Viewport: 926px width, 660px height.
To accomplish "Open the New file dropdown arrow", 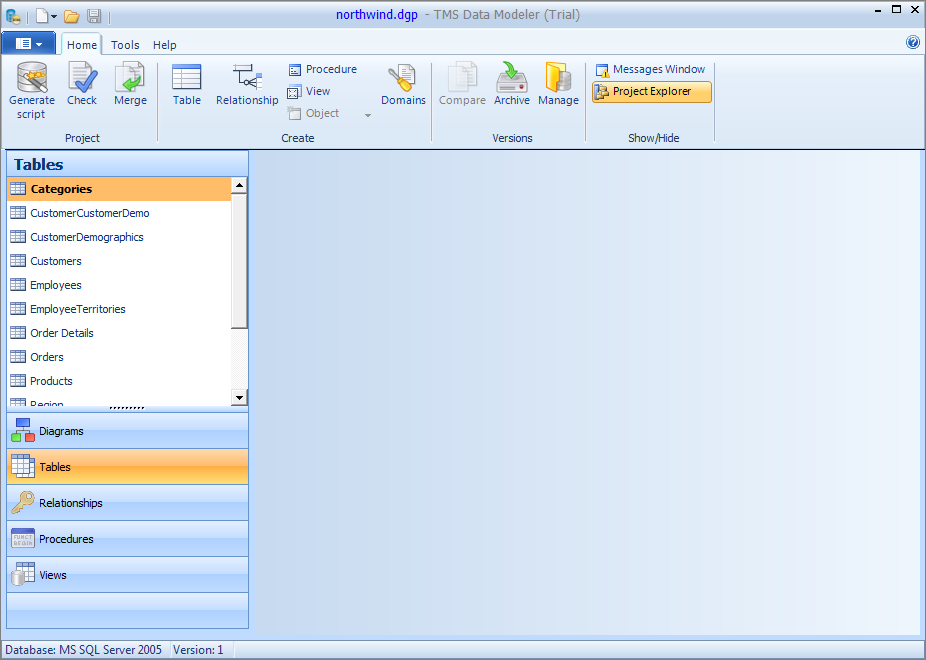I will 54,16.
